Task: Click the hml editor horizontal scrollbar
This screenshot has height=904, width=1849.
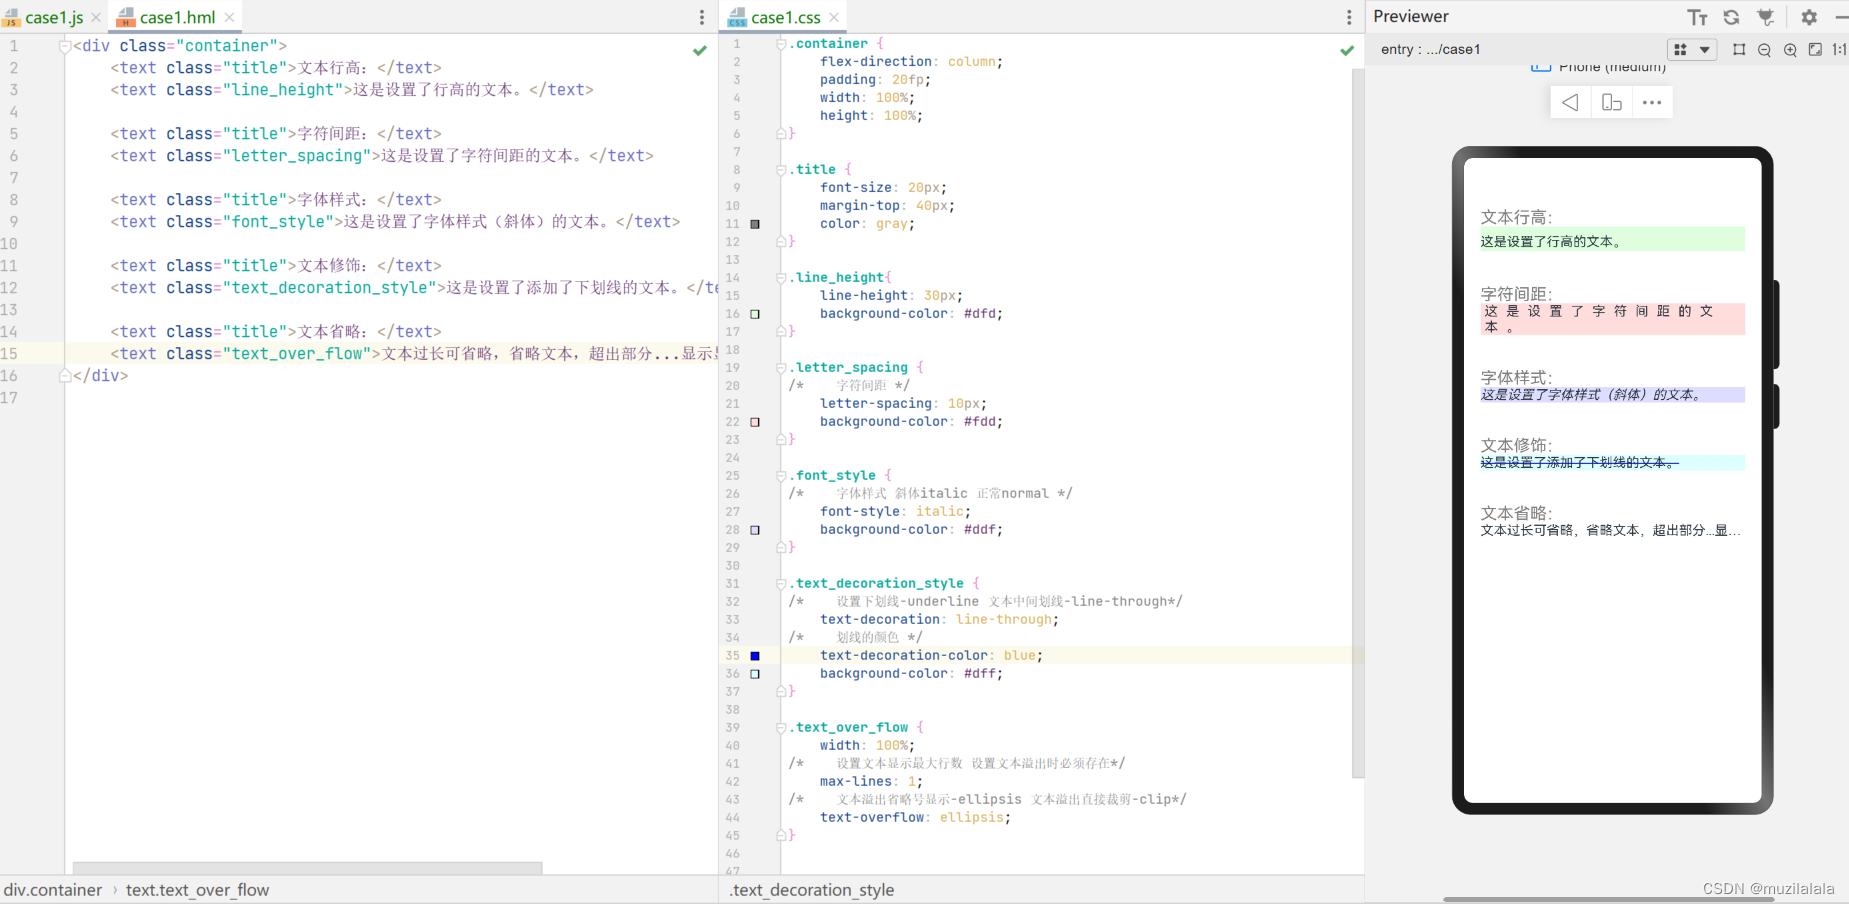Action: pyautogui.click(x=308, y=868)
